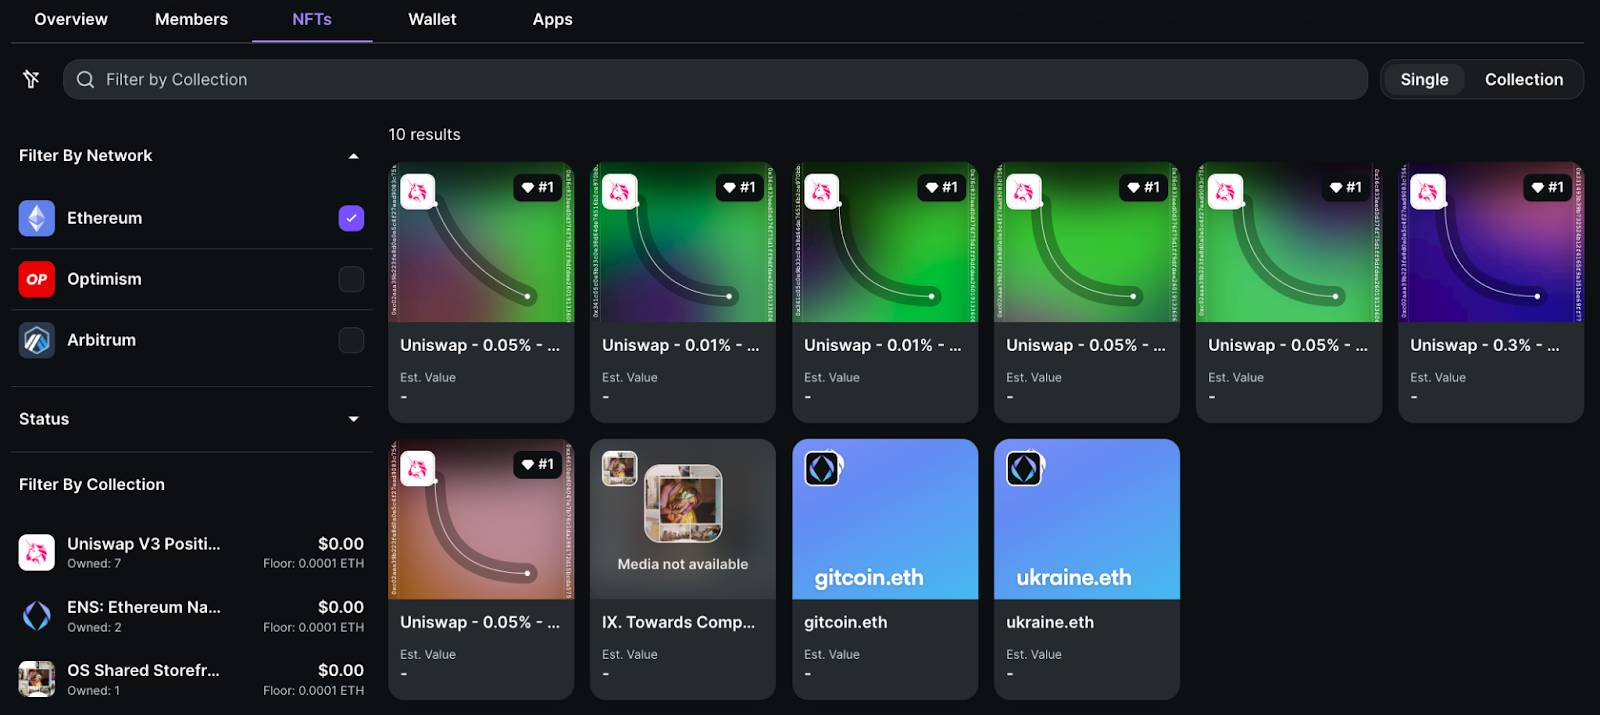Open the Apps tab
Viewport: 1600px width, 715px height.
pyautogui.click(x=552, y=19)
